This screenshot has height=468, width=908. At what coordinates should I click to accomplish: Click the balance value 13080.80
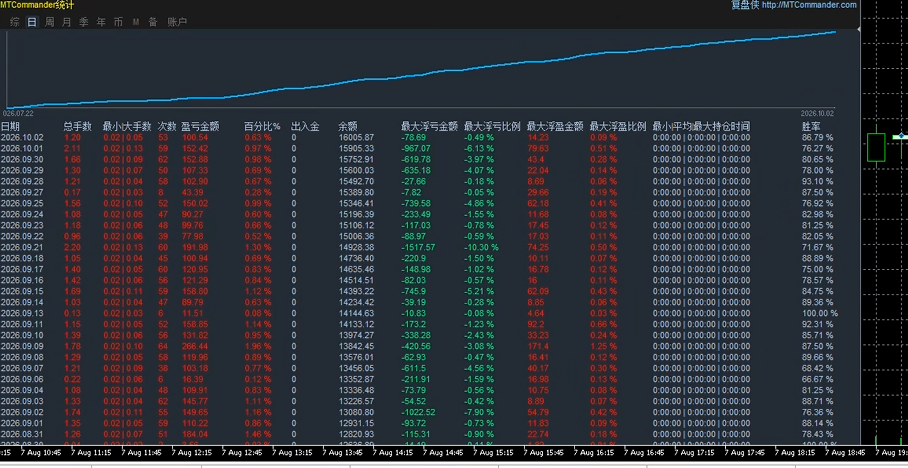pos(356,412)
